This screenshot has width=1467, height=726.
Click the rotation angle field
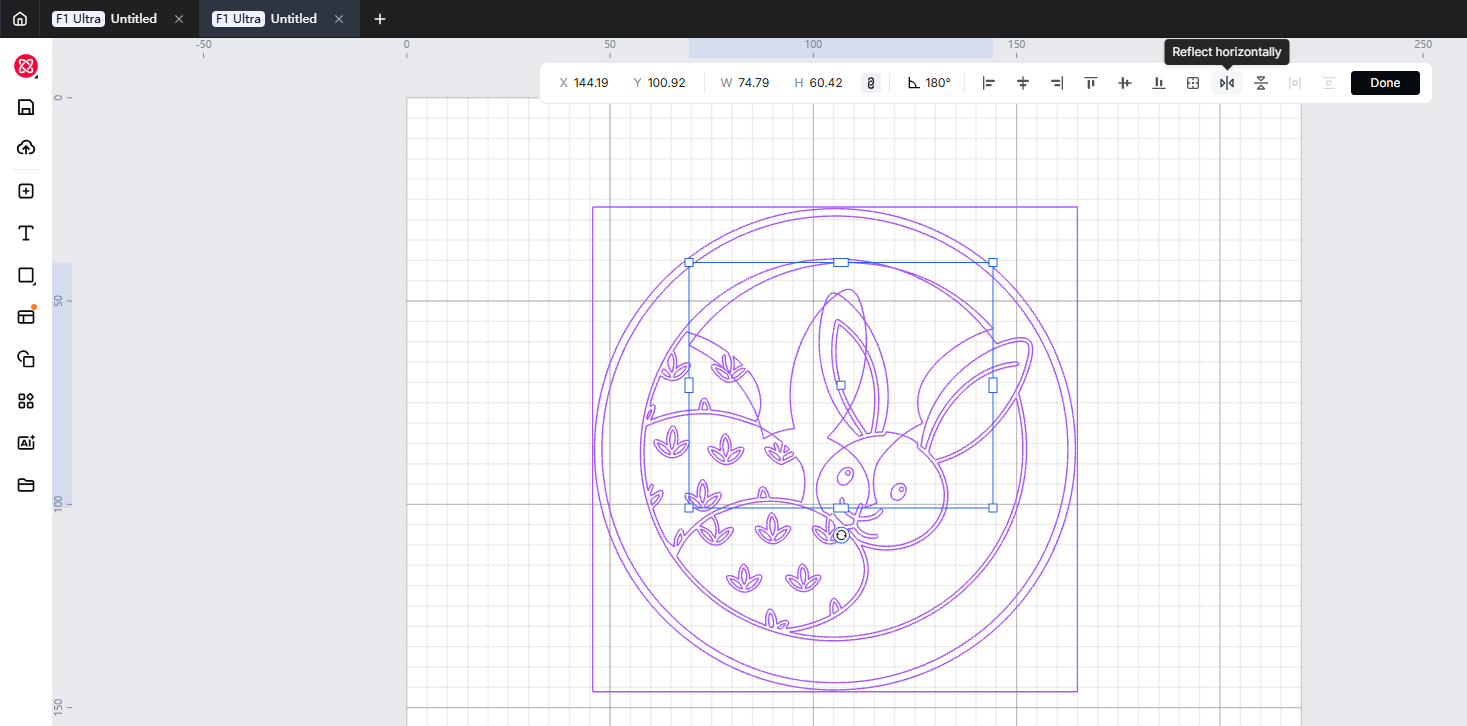[938, 83]
